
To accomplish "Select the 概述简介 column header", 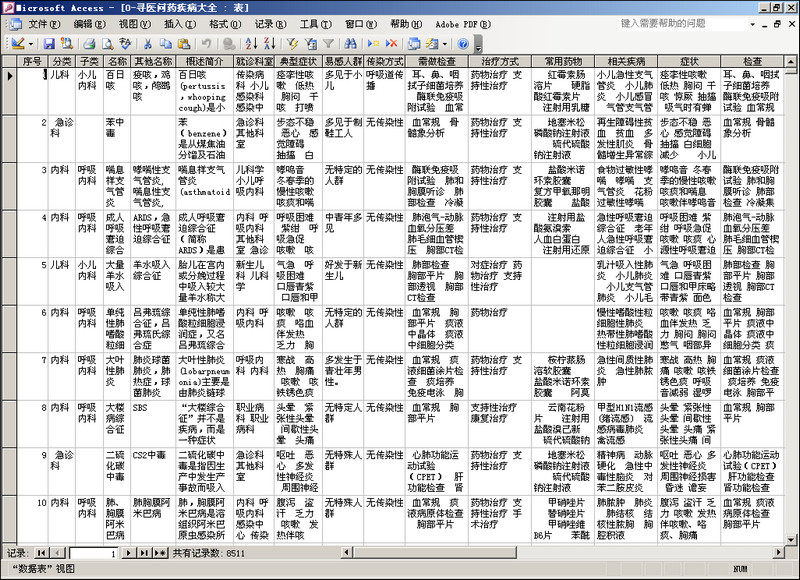I will (205, 61).
